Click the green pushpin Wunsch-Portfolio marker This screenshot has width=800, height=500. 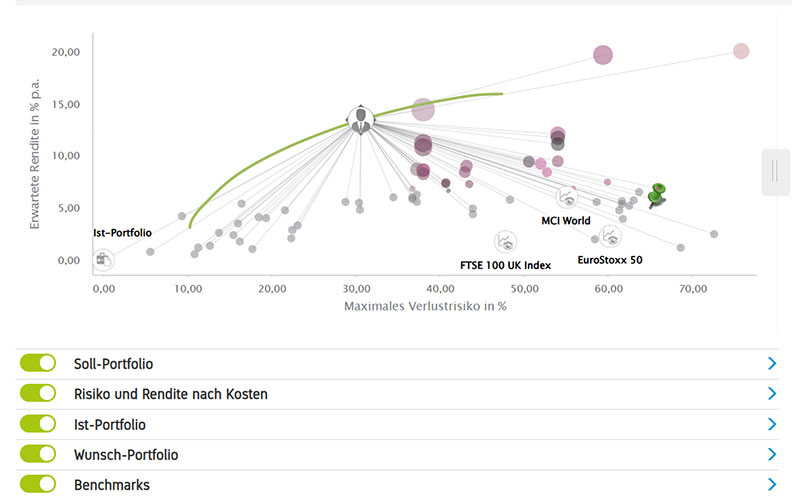point(656,193)
